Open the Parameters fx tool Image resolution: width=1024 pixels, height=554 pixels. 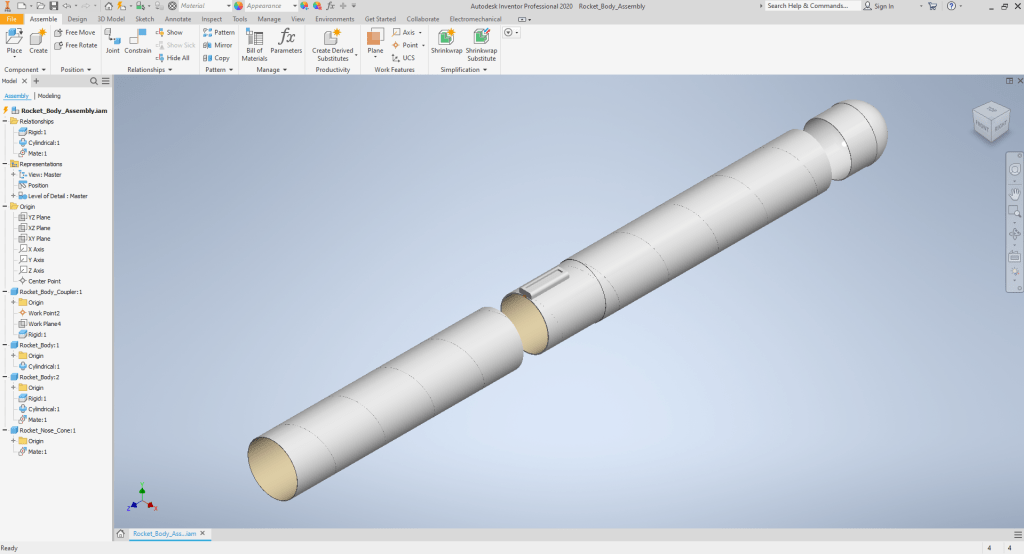point(286,41)
